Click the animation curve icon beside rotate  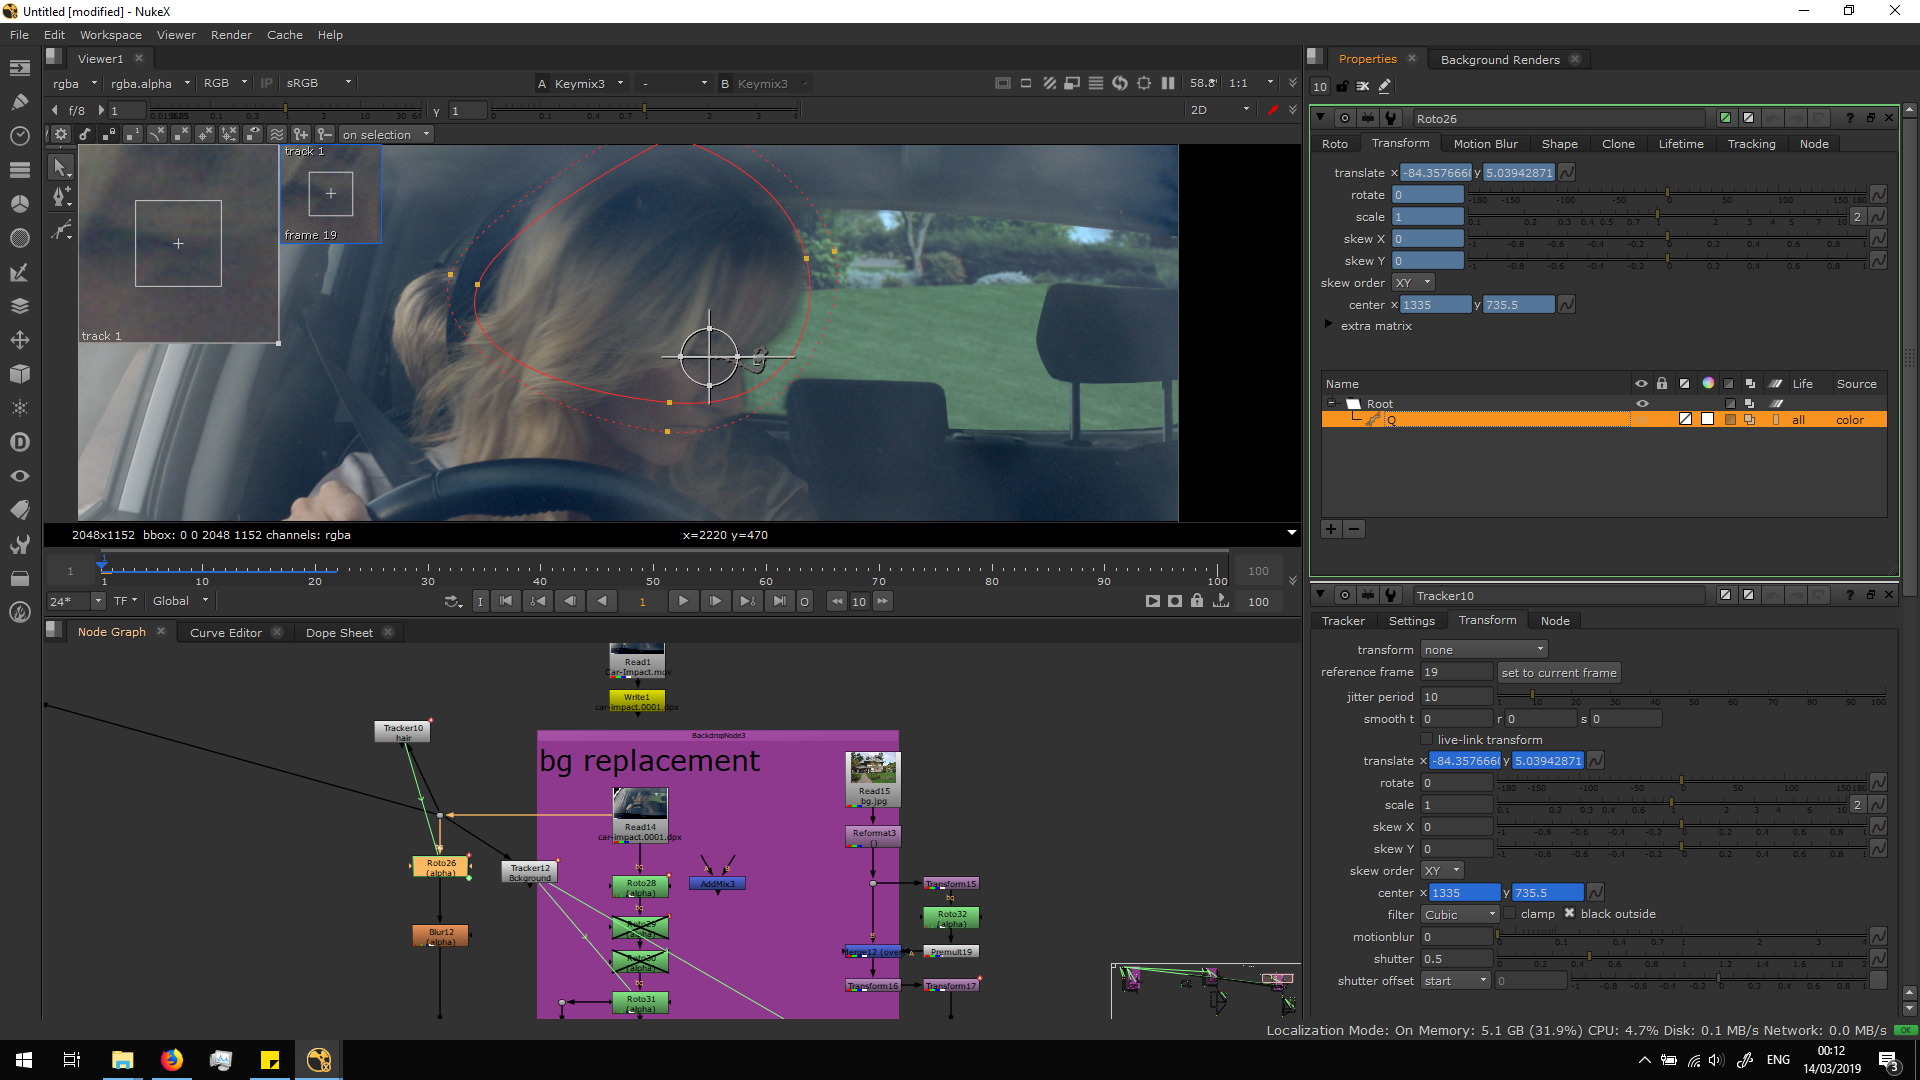[1878, 195]
